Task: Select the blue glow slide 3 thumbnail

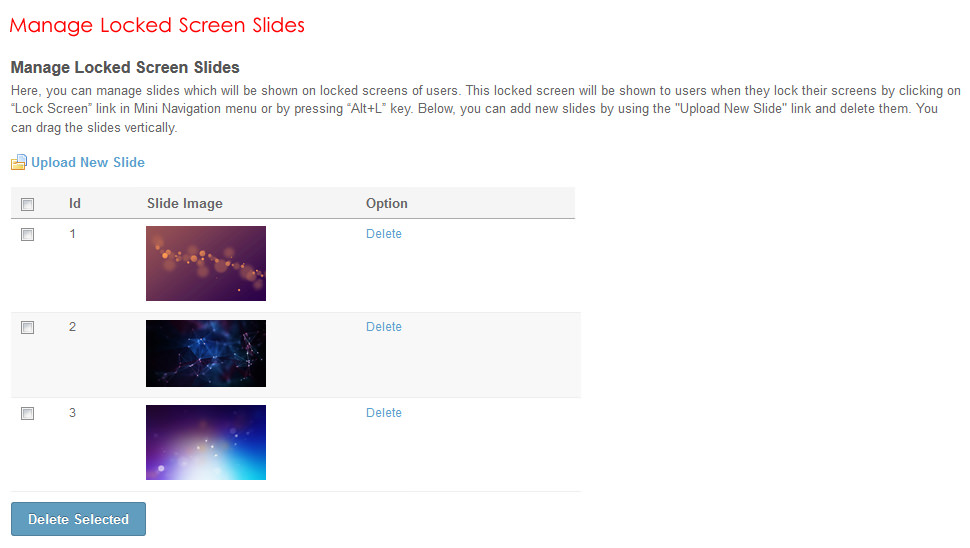Action: [x=206, y=442]
